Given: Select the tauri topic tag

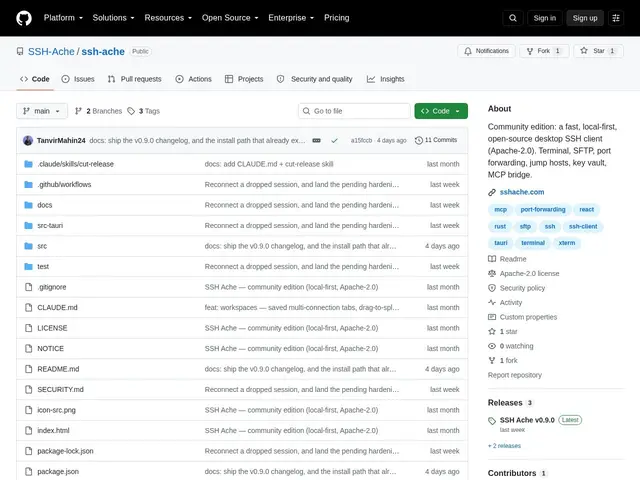Looking at the screenshot, I should (500, 243).
